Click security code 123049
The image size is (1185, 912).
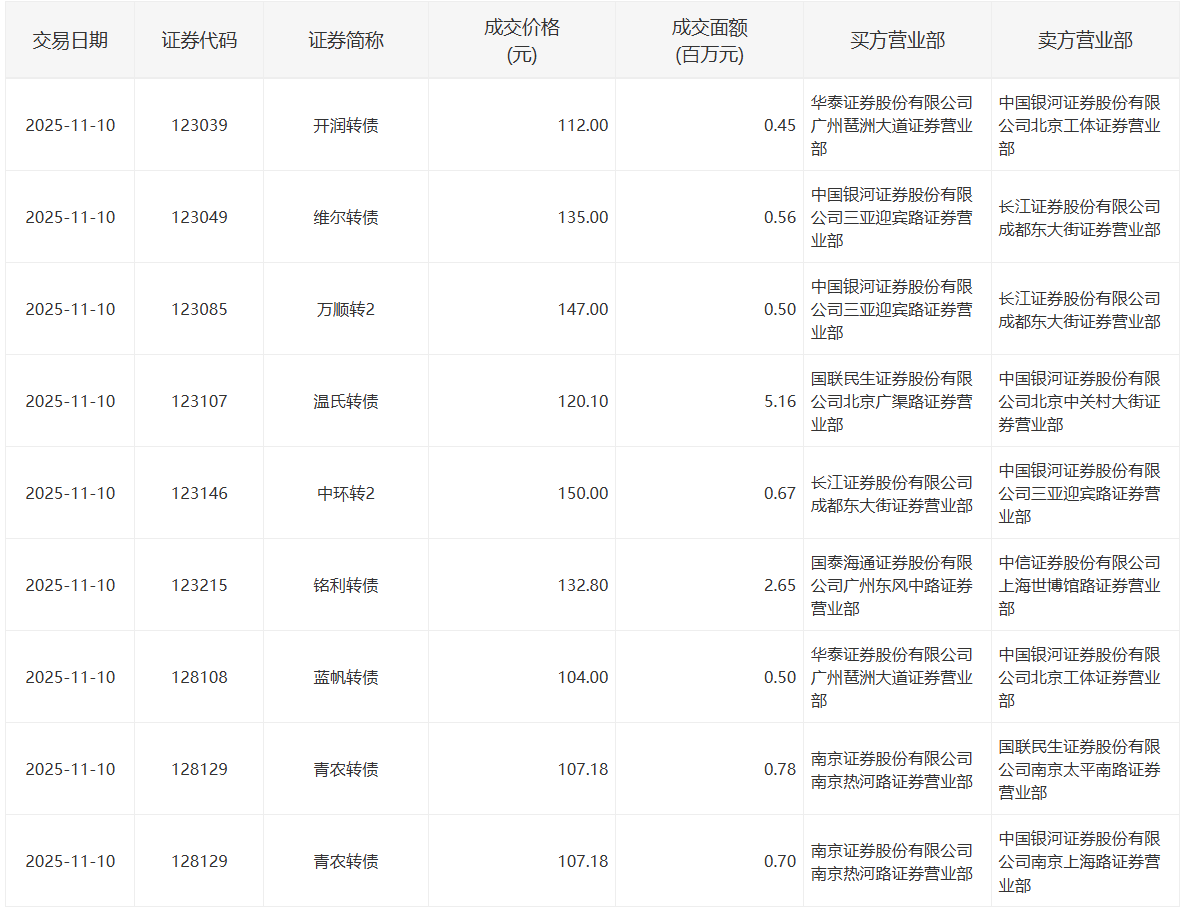pos(199,218)
